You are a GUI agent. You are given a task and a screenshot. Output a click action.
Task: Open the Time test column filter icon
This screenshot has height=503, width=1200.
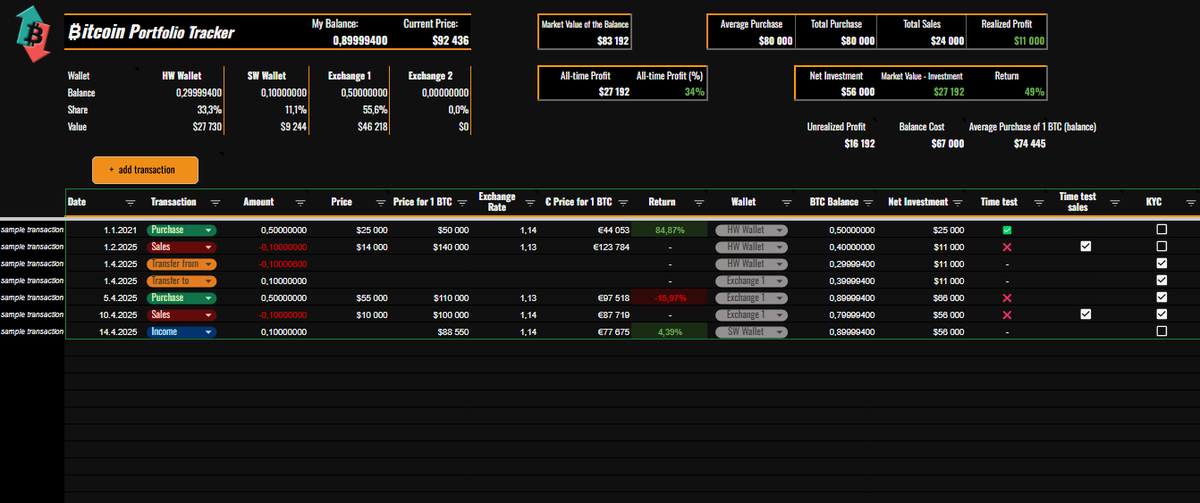coord(1039,202)
